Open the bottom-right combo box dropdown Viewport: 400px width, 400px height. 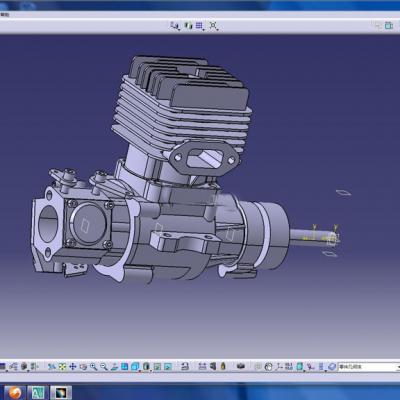[398, 367]
